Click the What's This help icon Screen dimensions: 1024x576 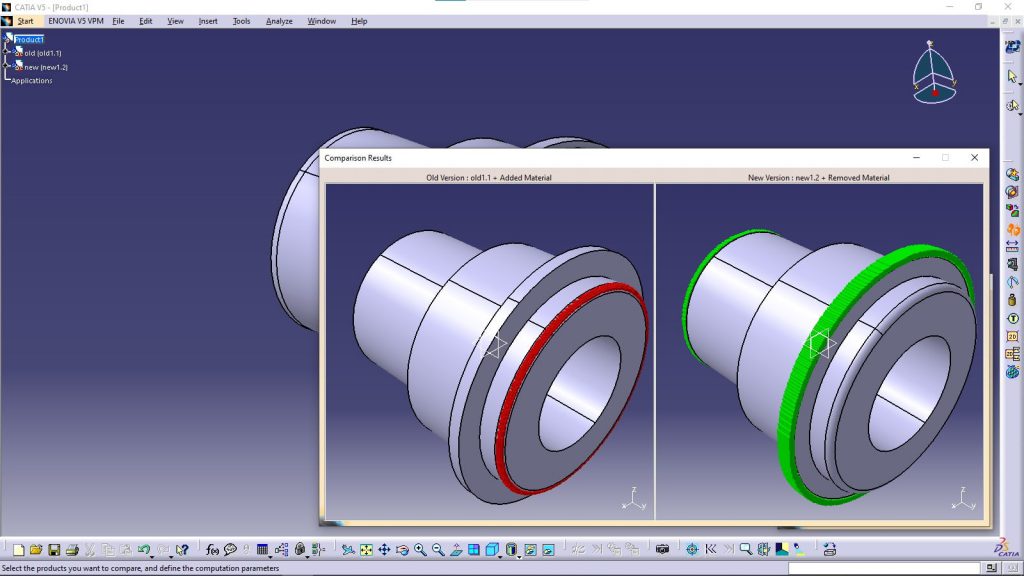click(182, 550)
